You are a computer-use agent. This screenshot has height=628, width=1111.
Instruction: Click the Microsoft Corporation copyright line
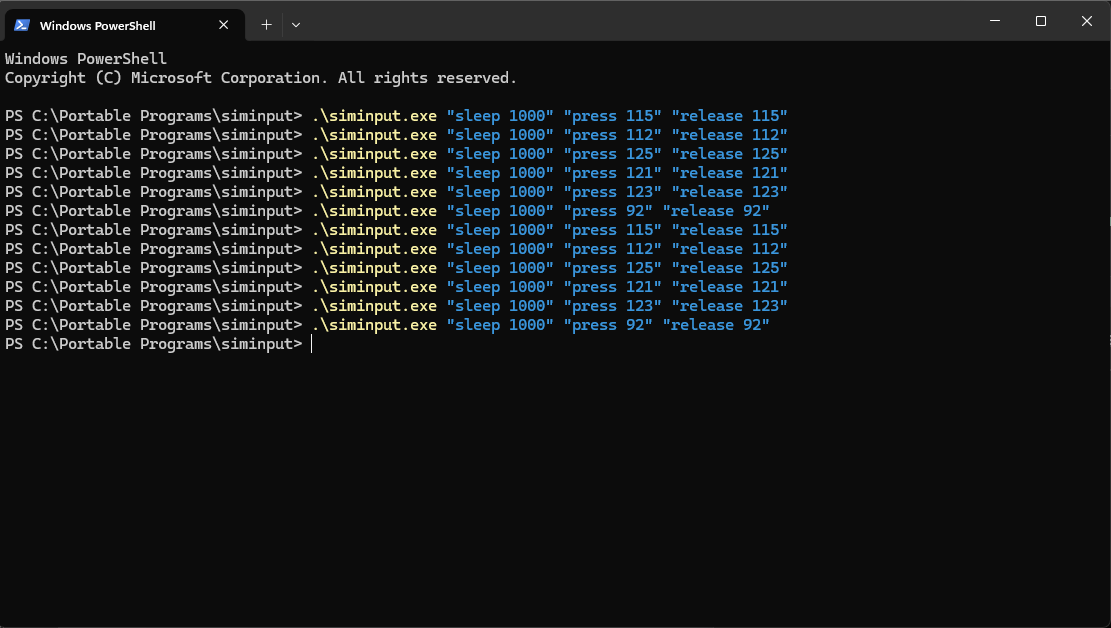click(261, 78)
